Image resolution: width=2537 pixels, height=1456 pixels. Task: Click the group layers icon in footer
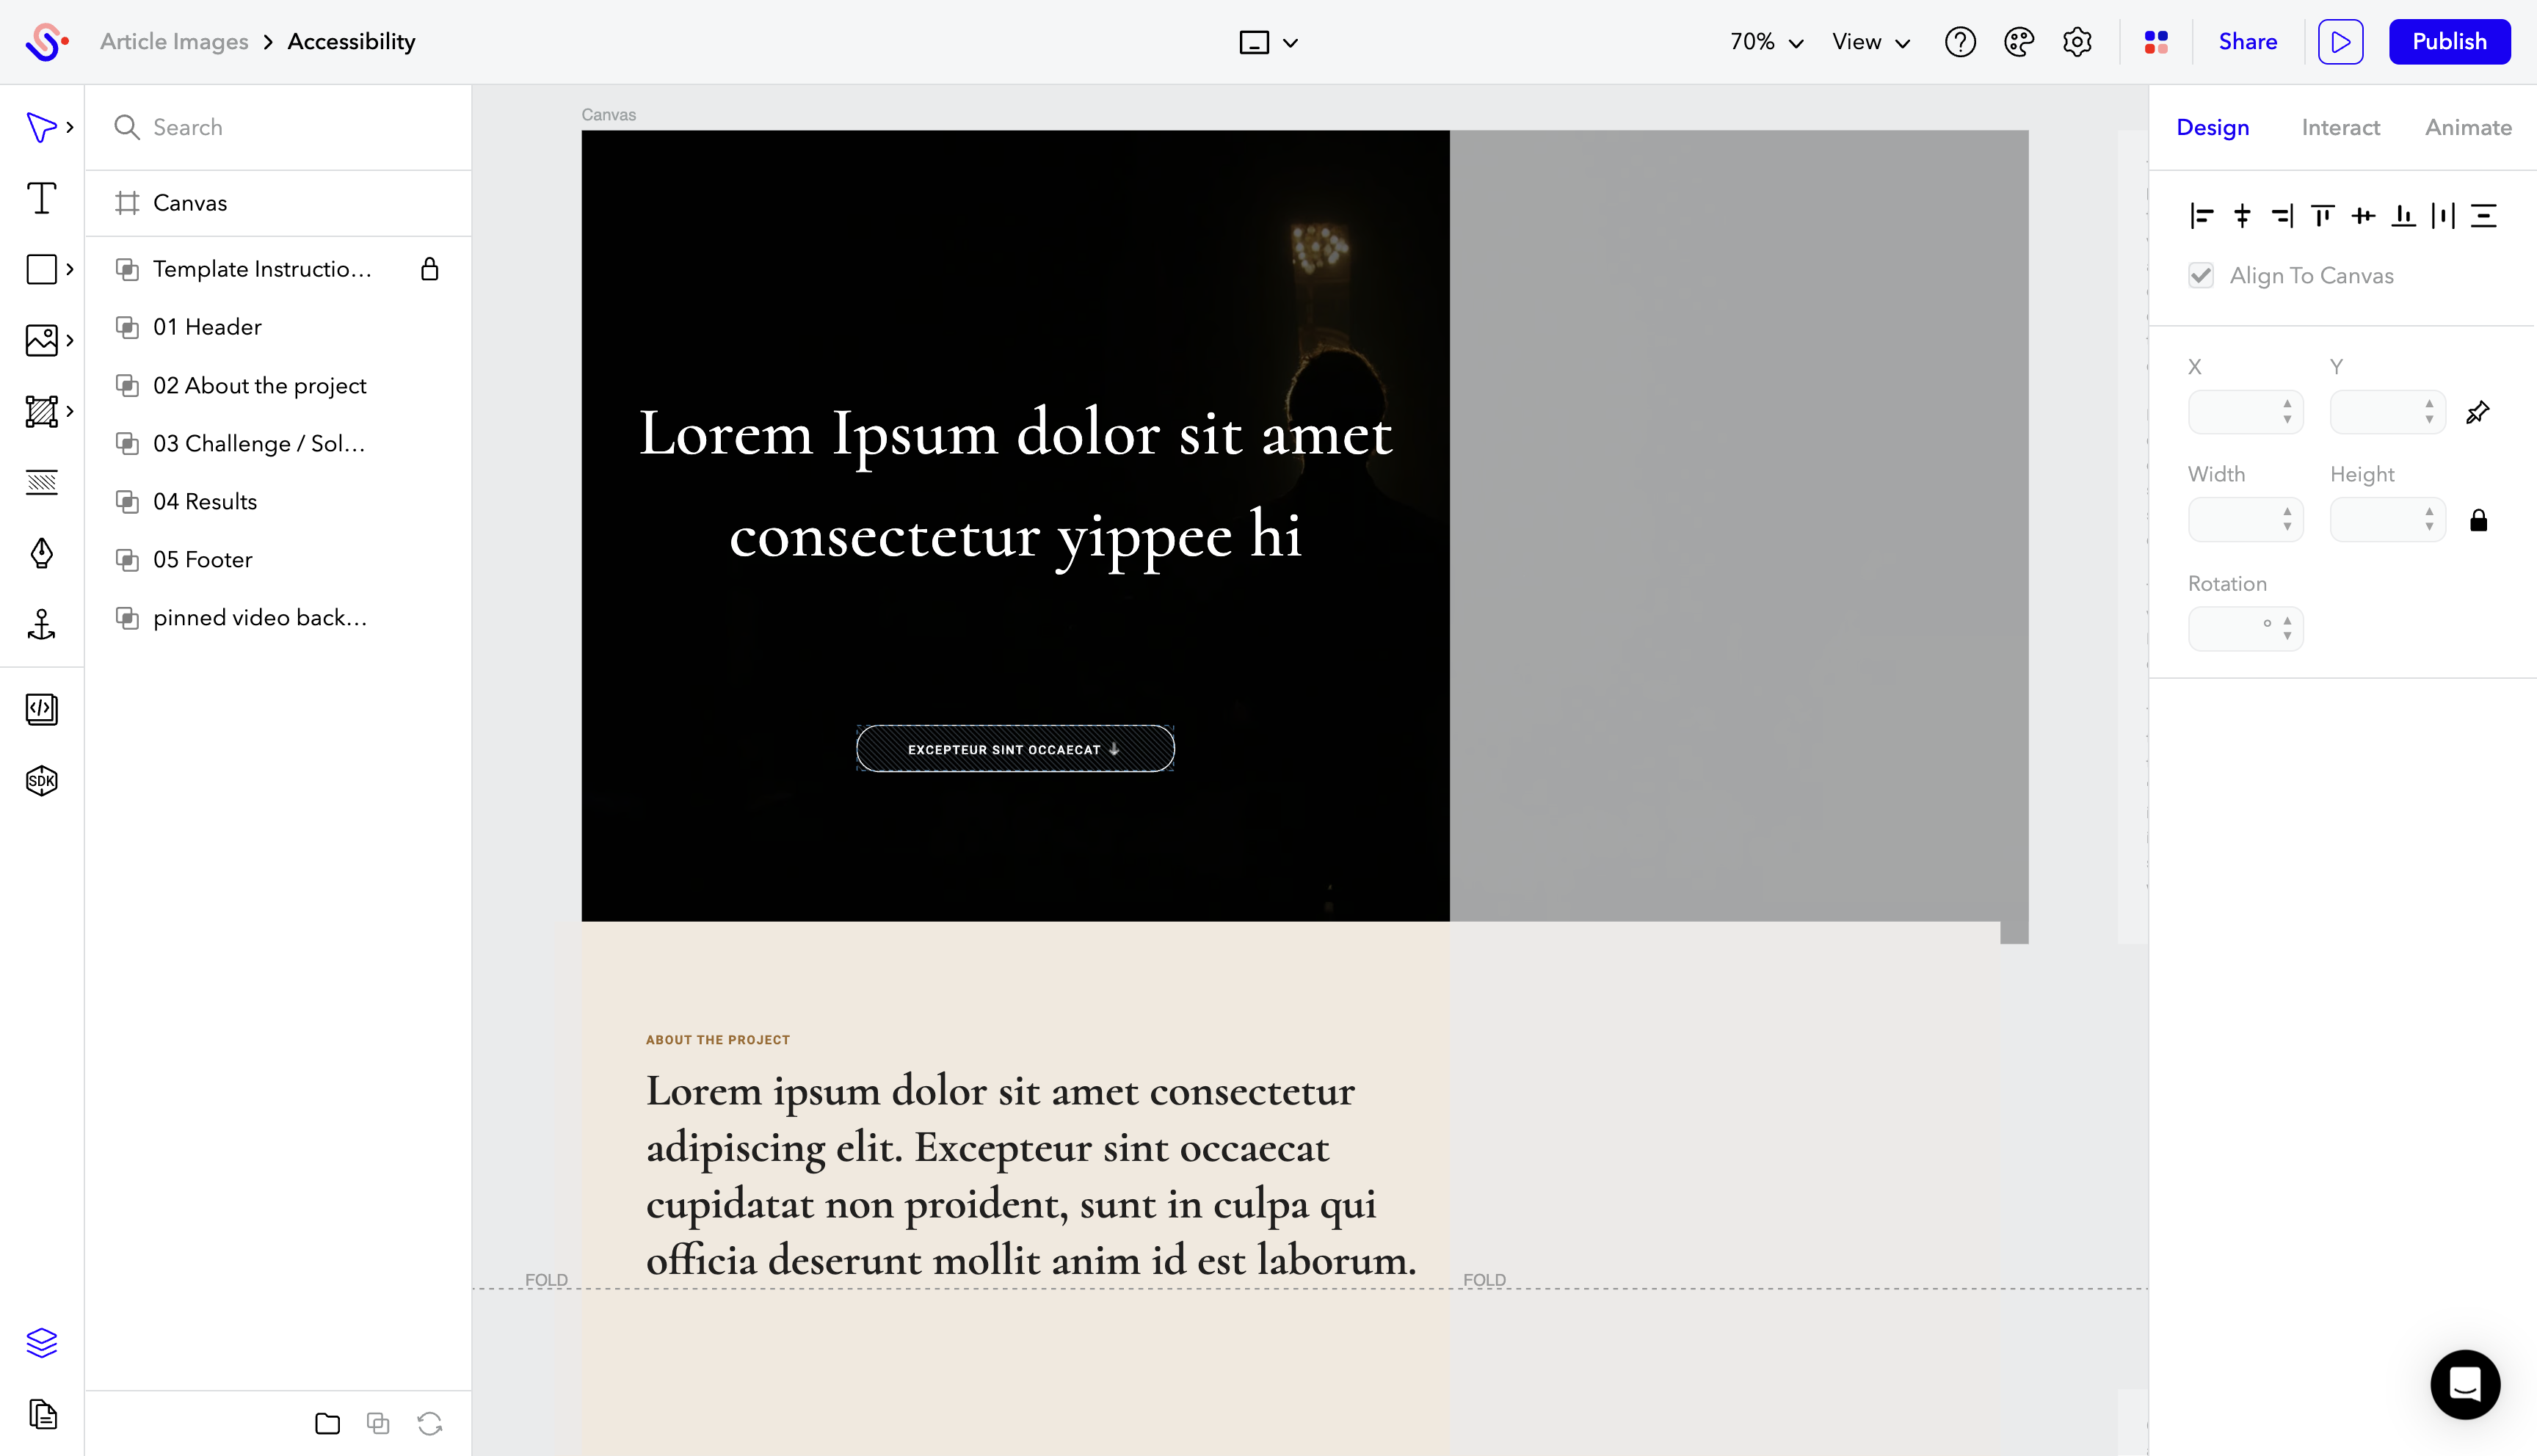pos(378,1423)
